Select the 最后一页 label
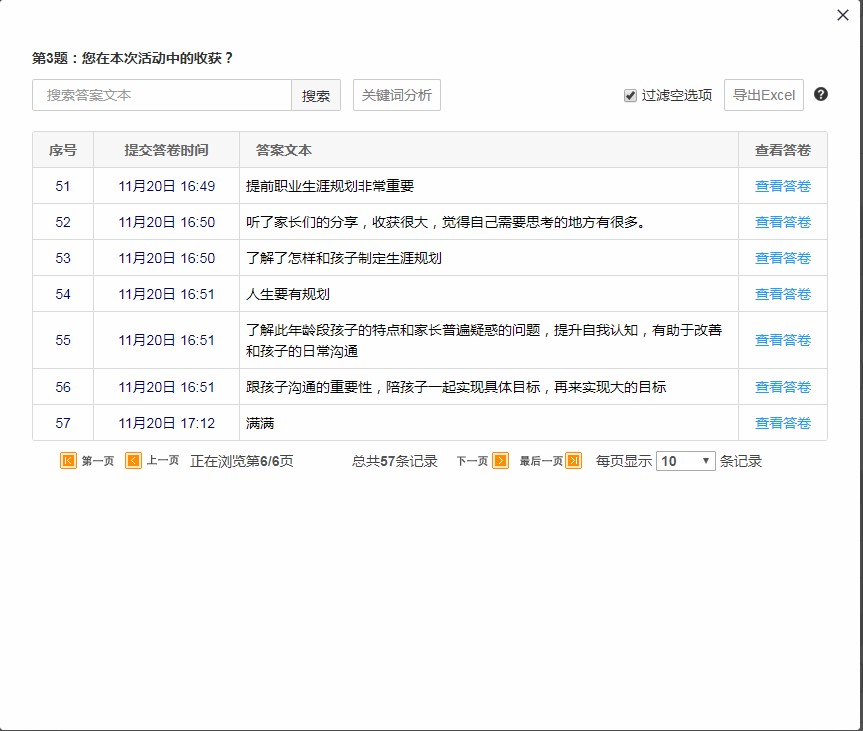This screenshot has height=731, width=863. coord(541,461)
